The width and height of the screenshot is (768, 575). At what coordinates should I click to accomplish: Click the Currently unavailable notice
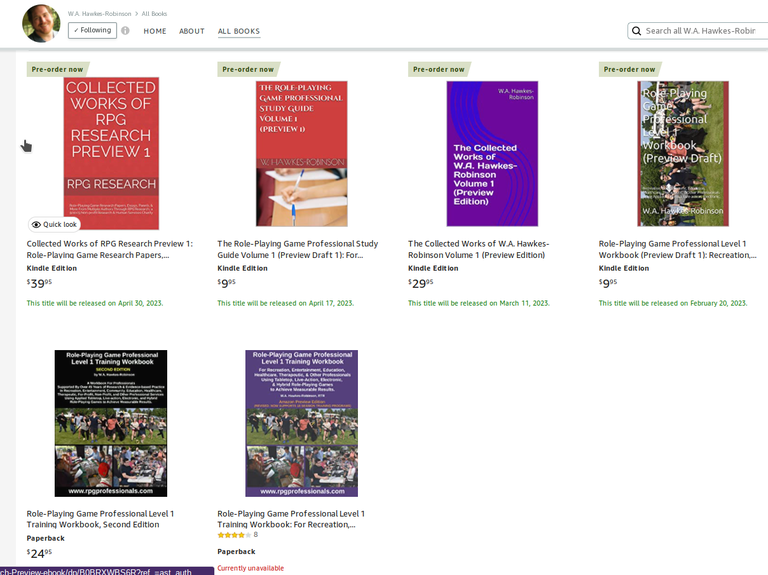click(x=251, y=568)
